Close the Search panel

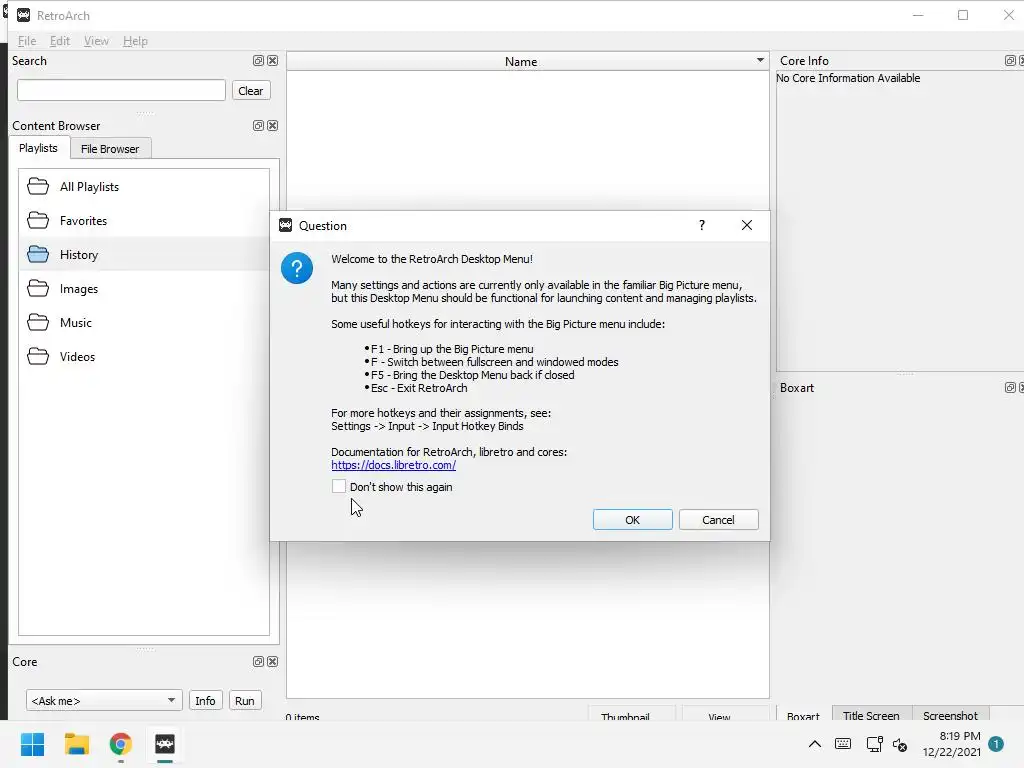point(273,61)
